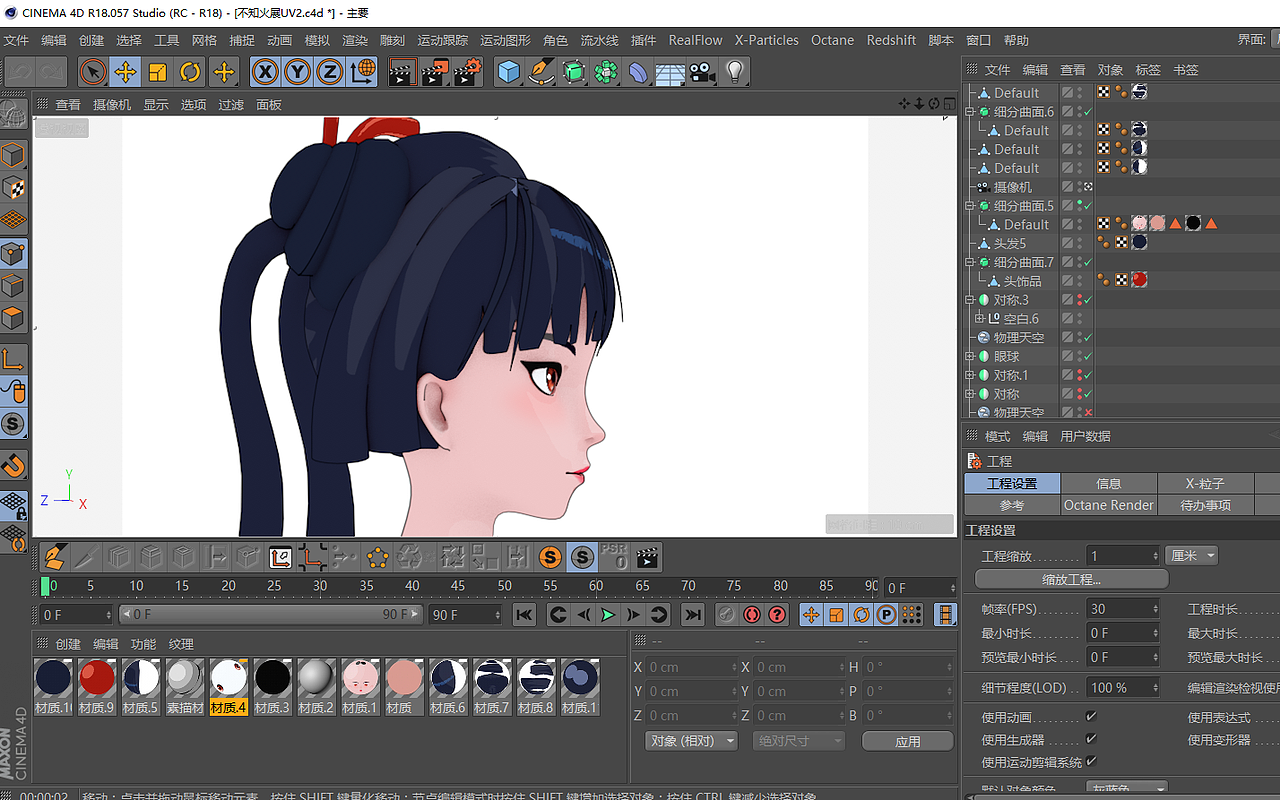
Task: Select the Rotate tool in the toolbar
Action: [188, 72]
